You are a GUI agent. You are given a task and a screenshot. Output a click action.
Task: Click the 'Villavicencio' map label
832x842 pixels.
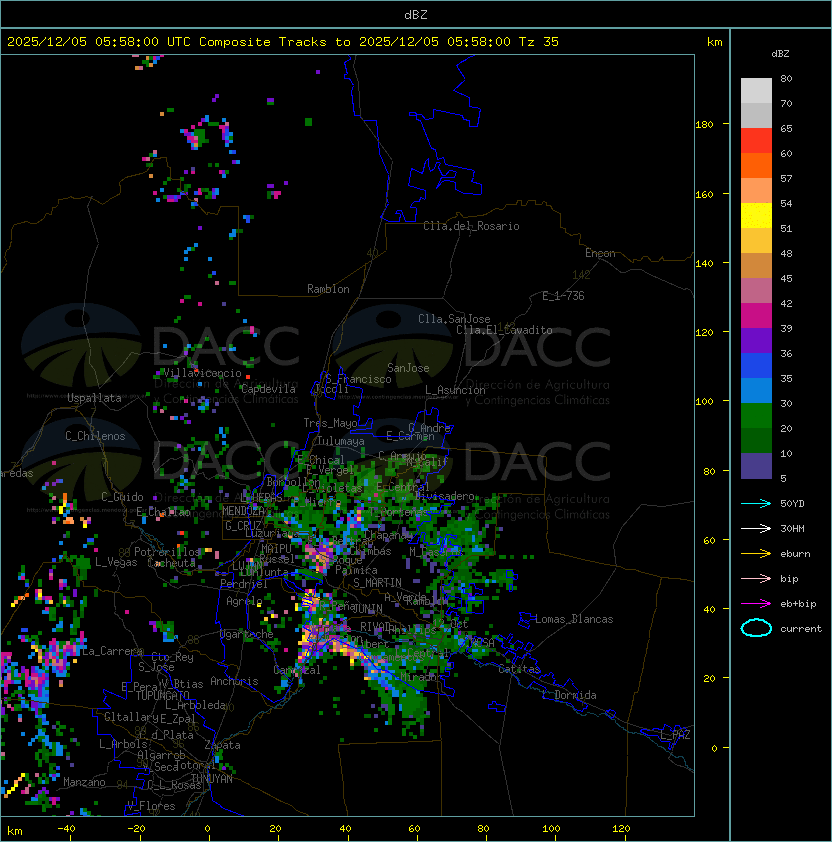coord(202,373)
